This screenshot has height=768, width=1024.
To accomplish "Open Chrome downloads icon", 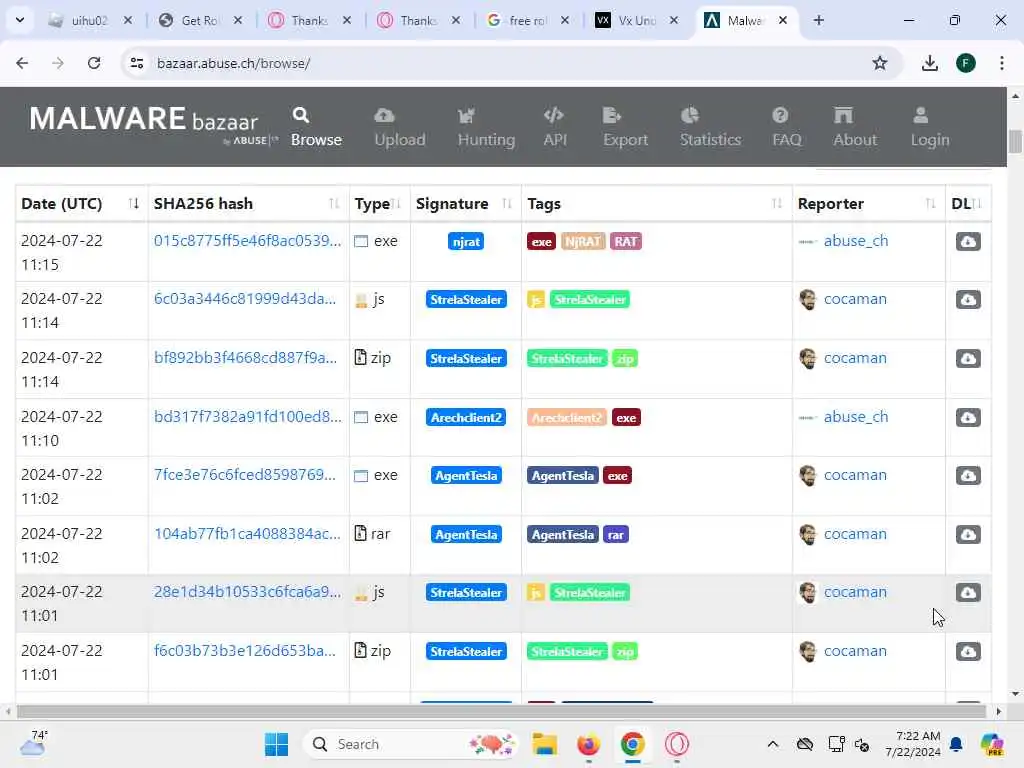I will (929, 63).
